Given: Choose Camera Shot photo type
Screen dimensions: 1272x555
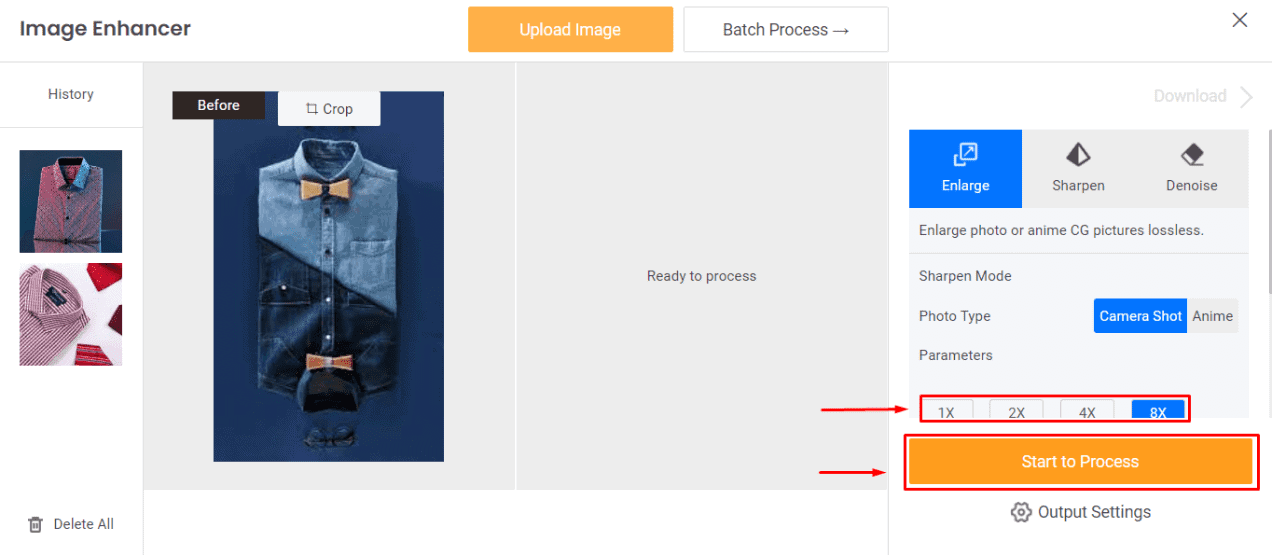Looking at the screenshot, I should coord(1140,316).
